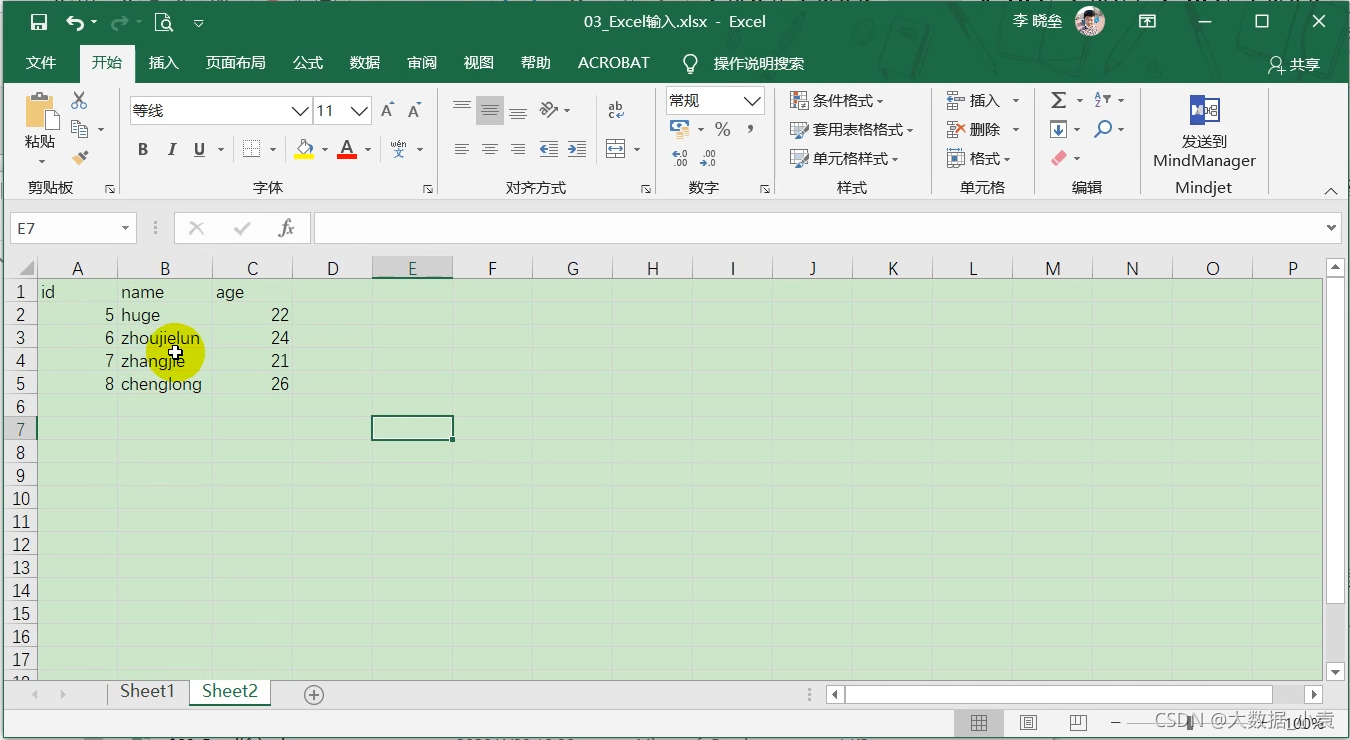Click the Insert Function fx icon
This screenshot has height=740, width=1350.
click(x=286, y=228)
